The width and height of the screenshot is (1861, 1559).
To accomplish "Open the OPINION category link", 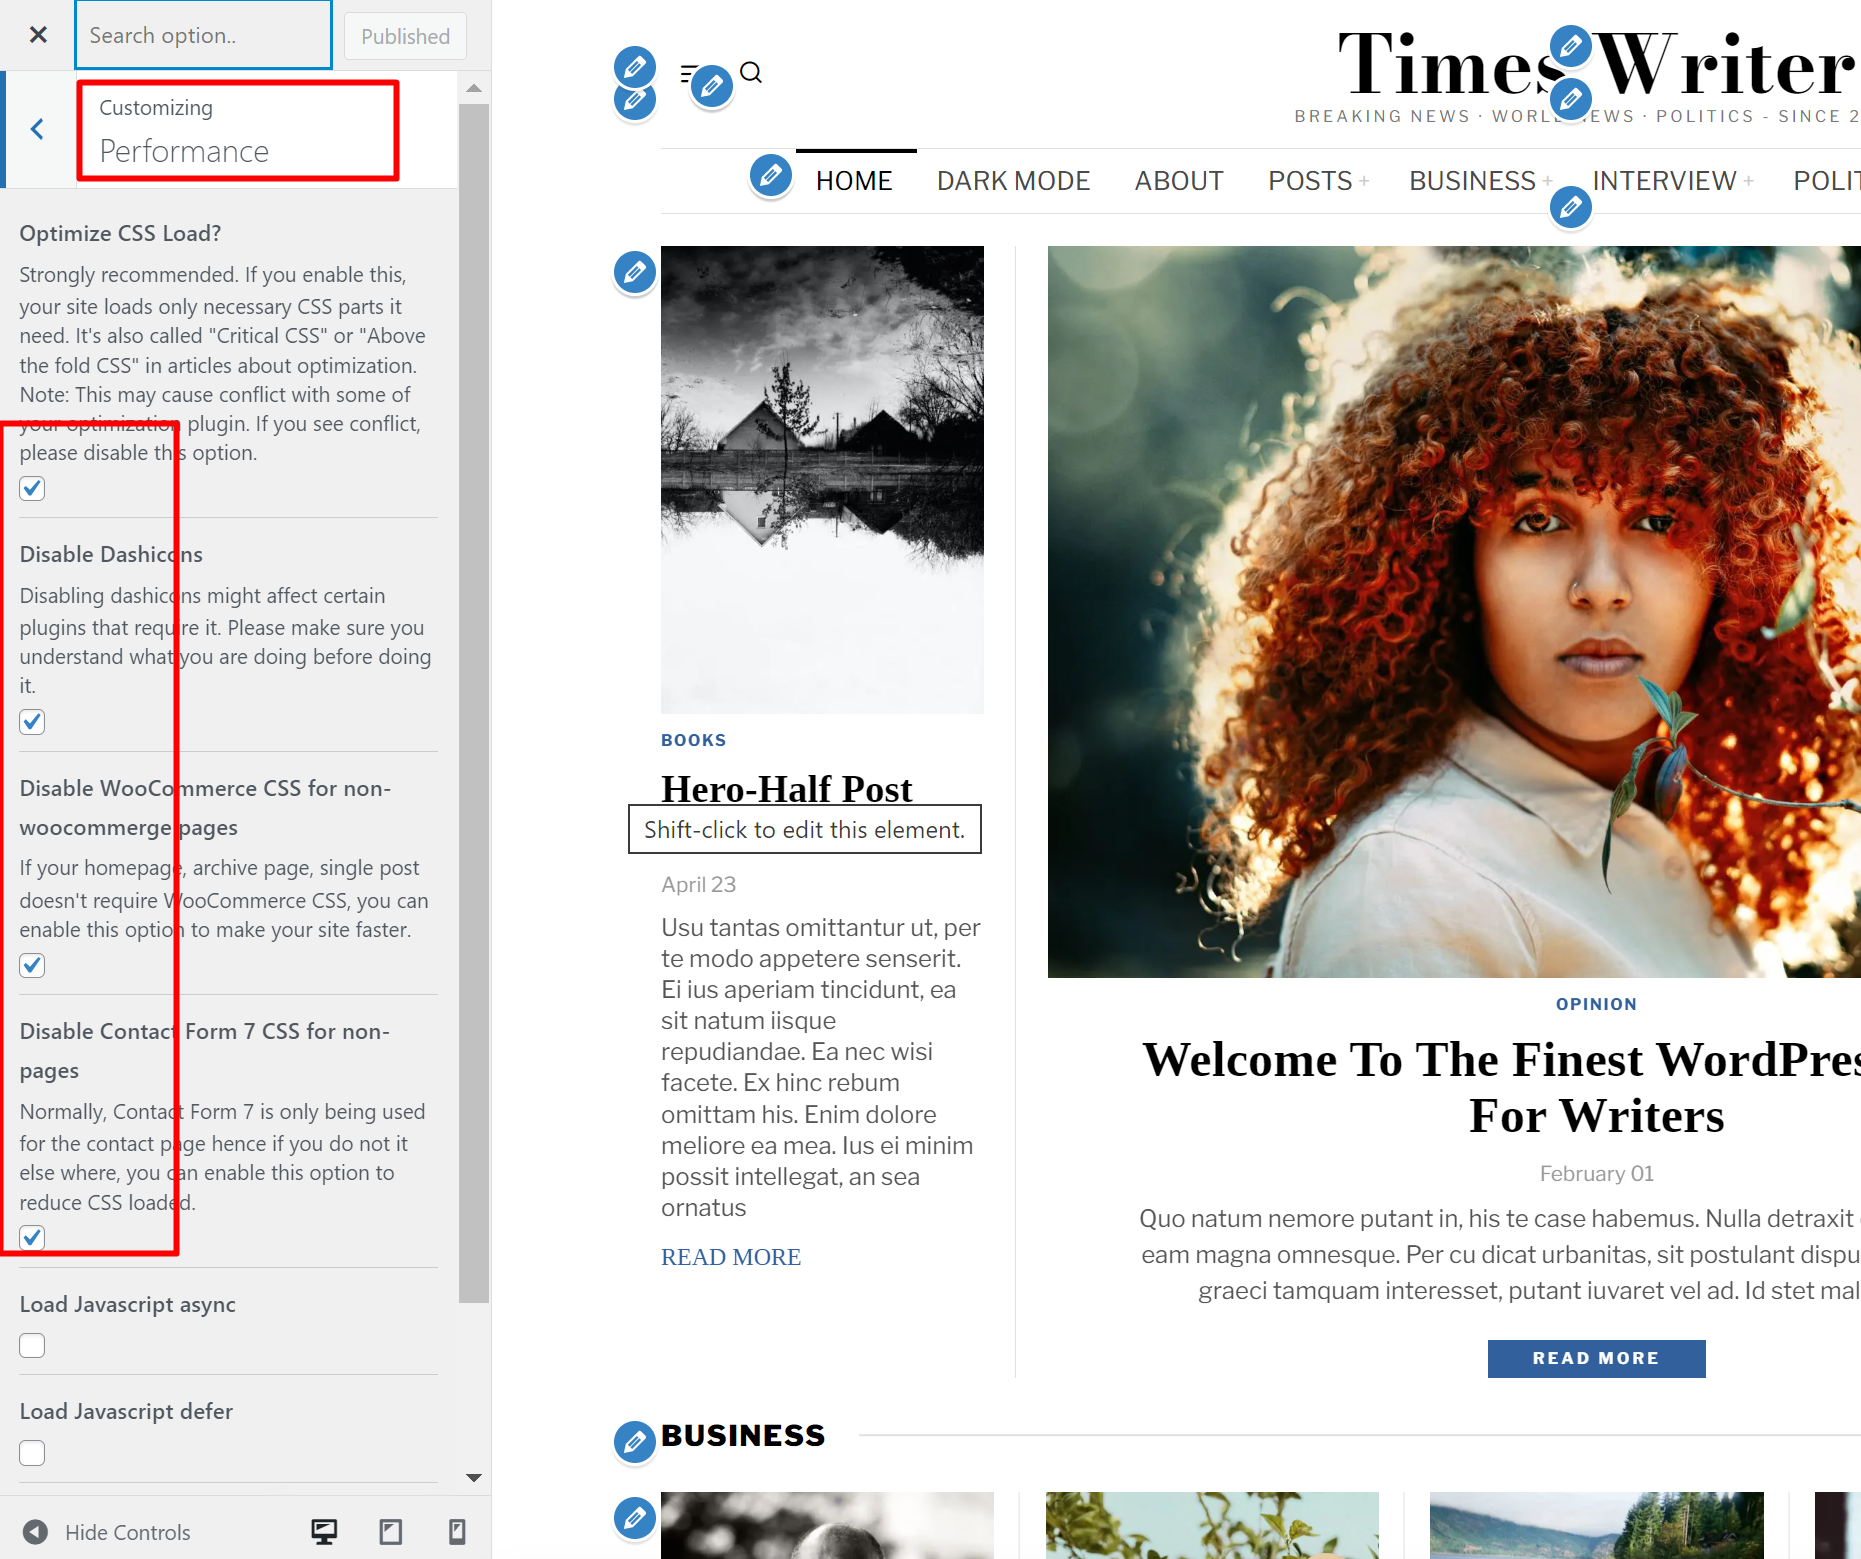I will (1596, 1004).
